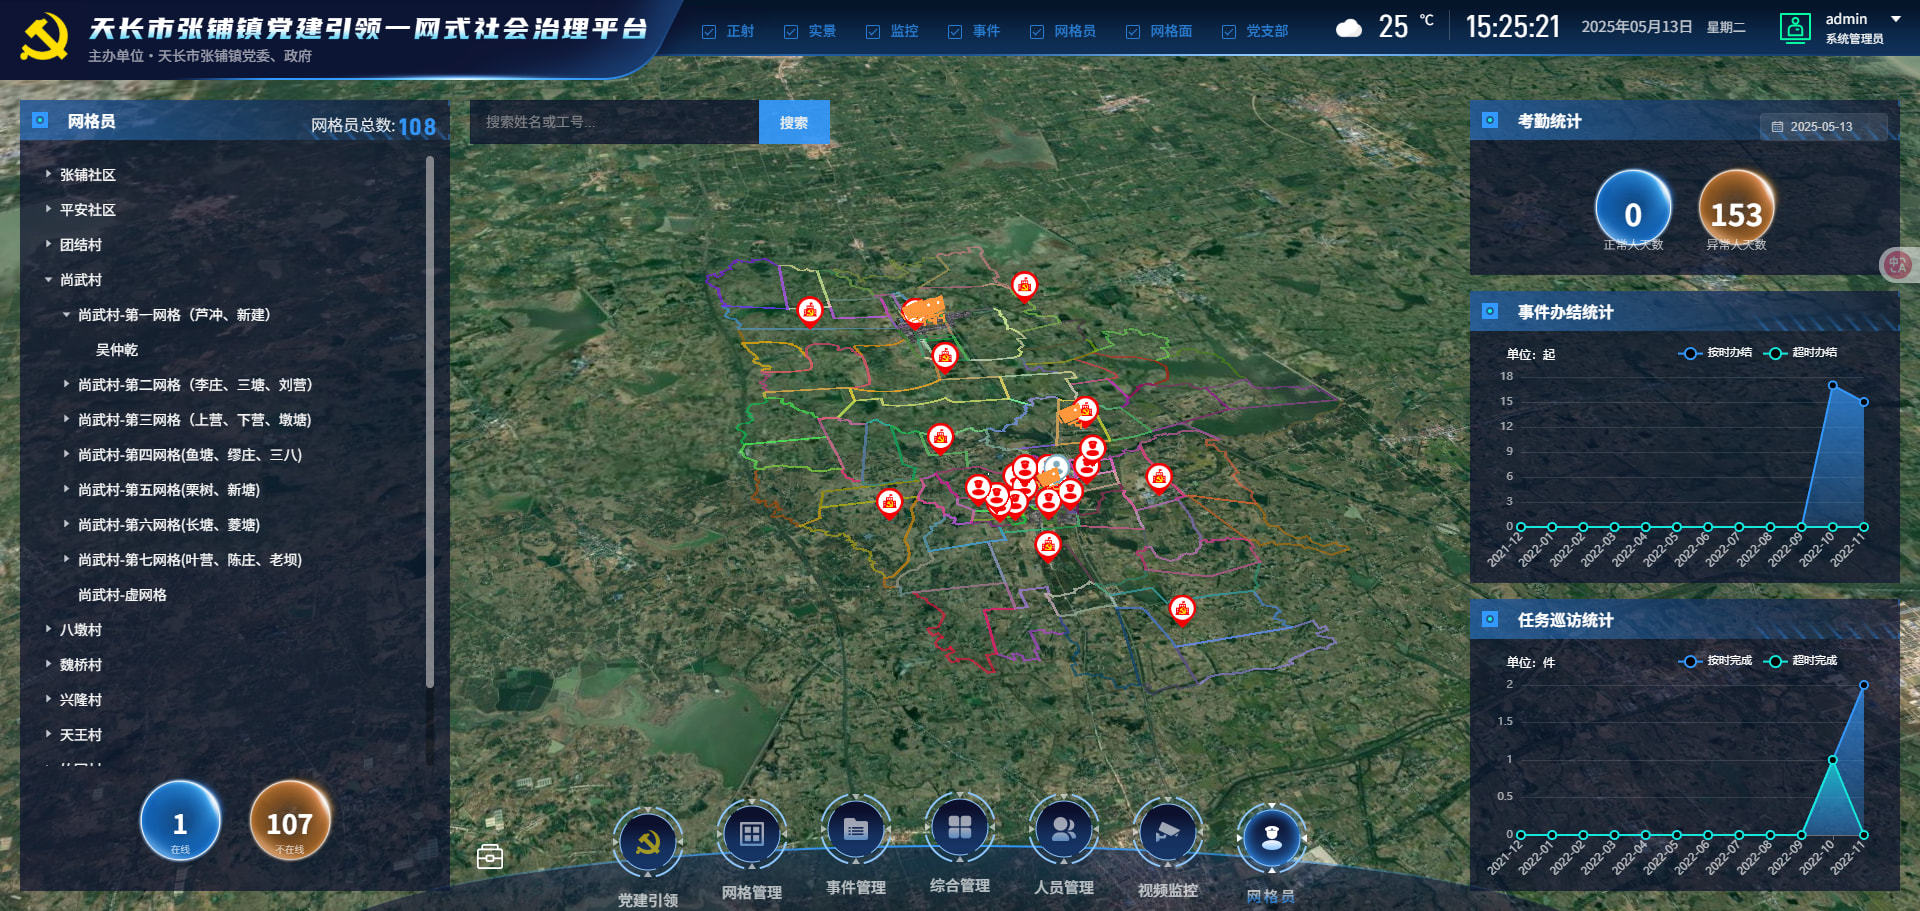Image resolution: width=1920 pixels, height=911 pixels.
Task: Click the abnormal attendance badge showing 153
Action: [1736, 208]
